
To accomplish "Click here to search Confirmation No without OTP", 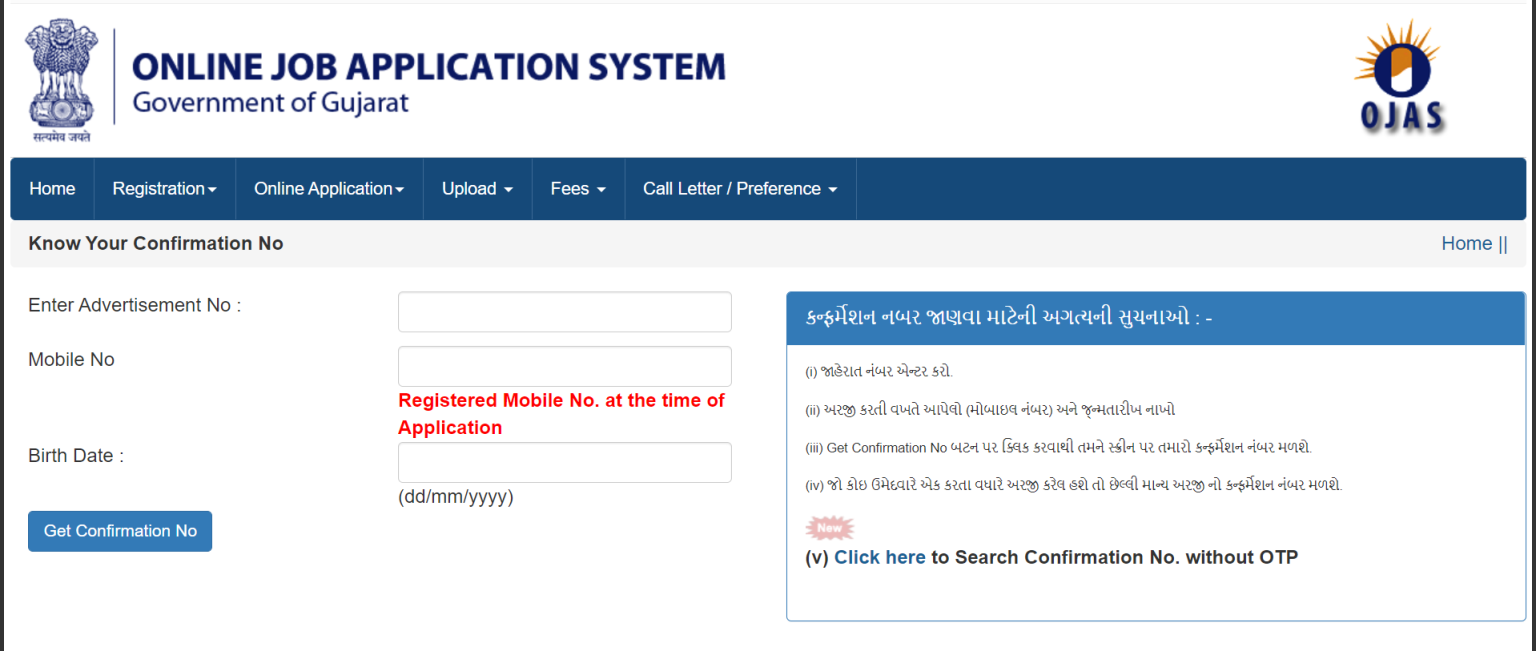I will (x=880, y=557).
